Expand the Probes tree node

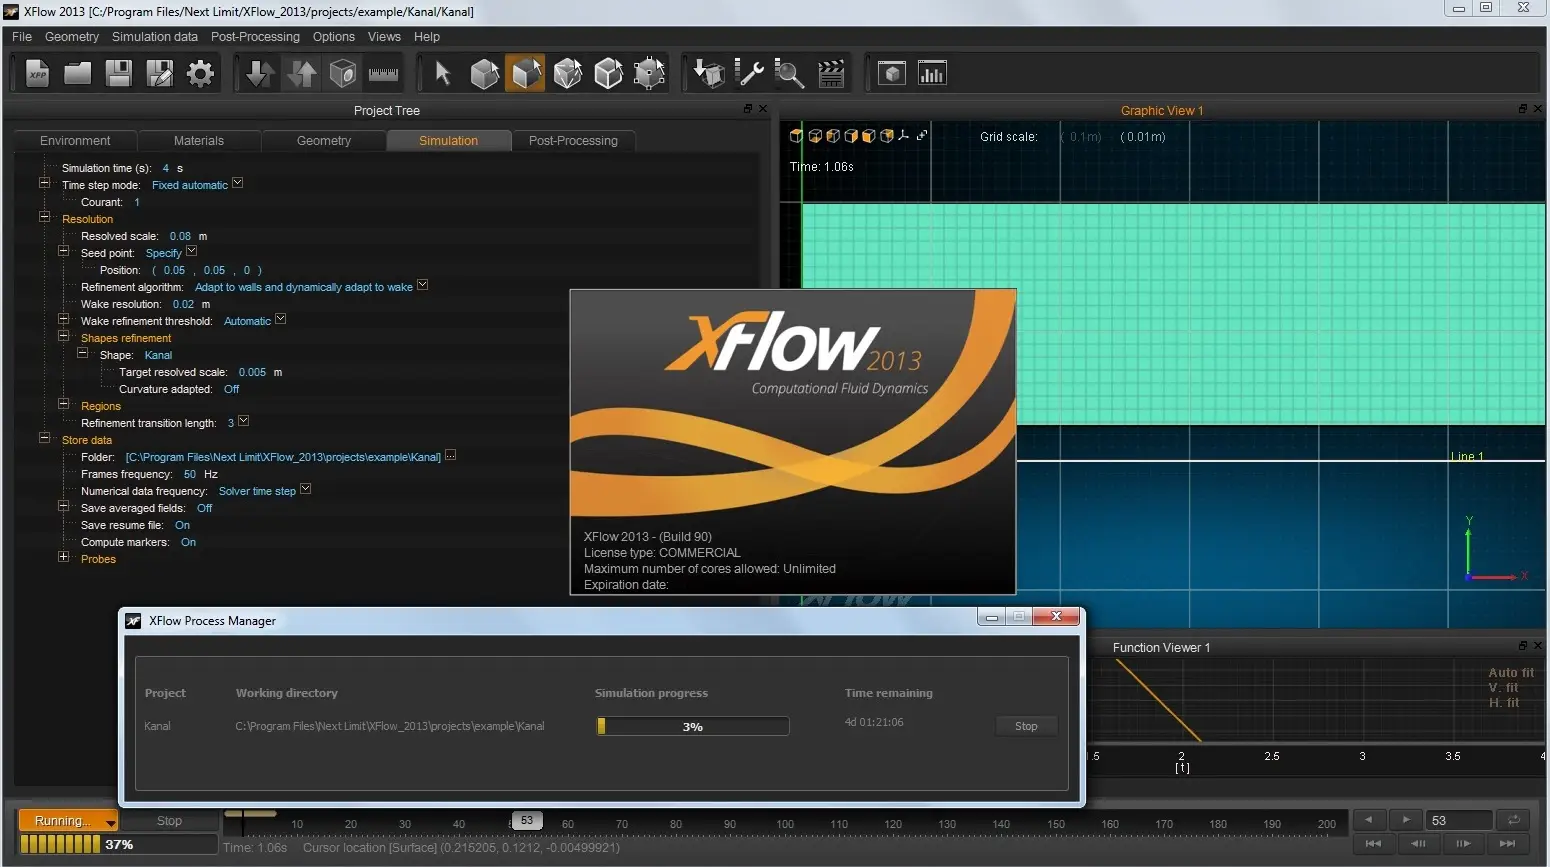pyautogui.click(x=63, y=557)
